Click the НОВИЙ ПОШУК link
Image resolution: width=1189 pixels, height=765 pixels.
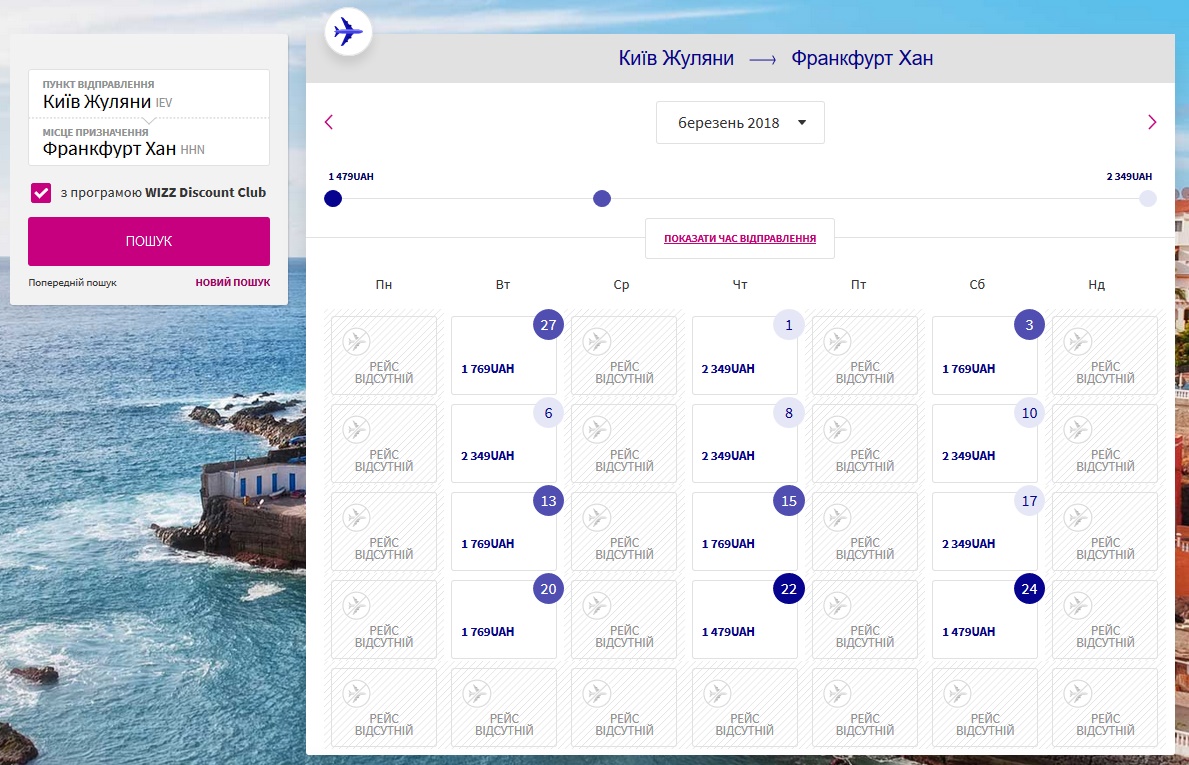click(x=232, y=283)
